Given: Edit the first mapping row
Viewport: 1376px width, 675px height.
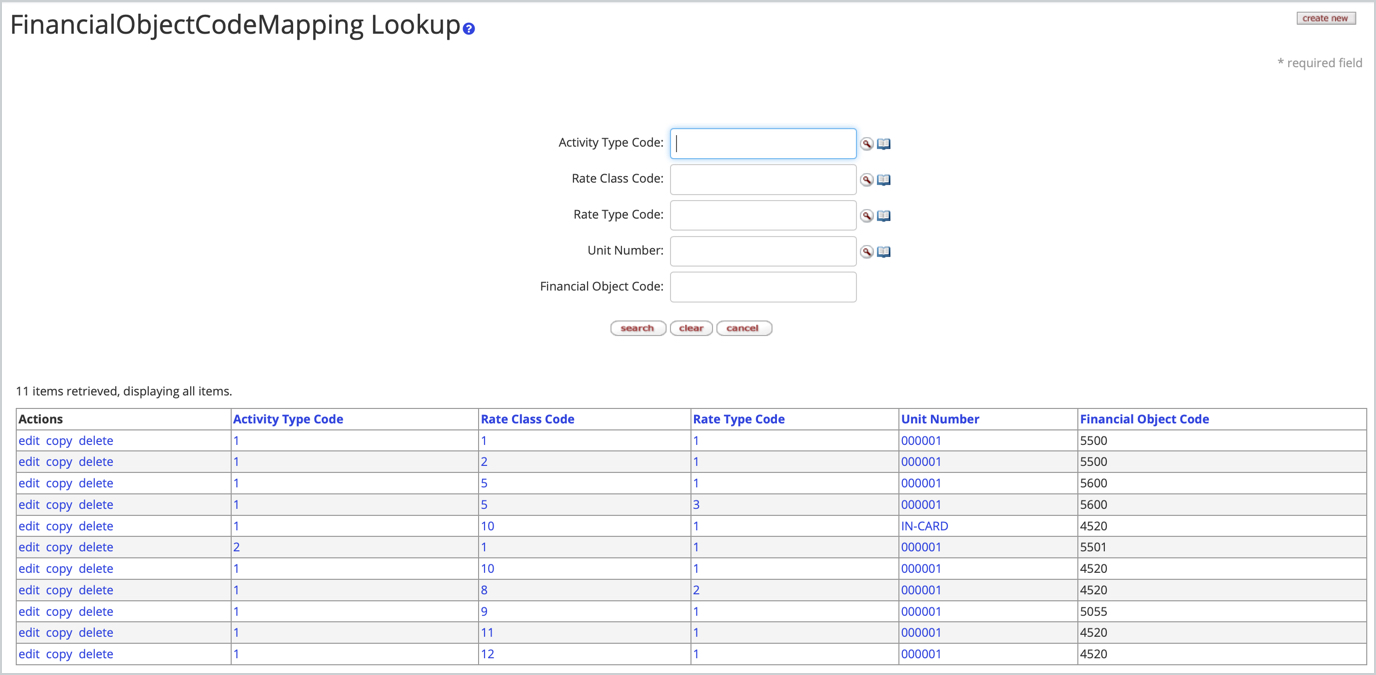Looking at the screenshot, I should (x=28, y=440).
